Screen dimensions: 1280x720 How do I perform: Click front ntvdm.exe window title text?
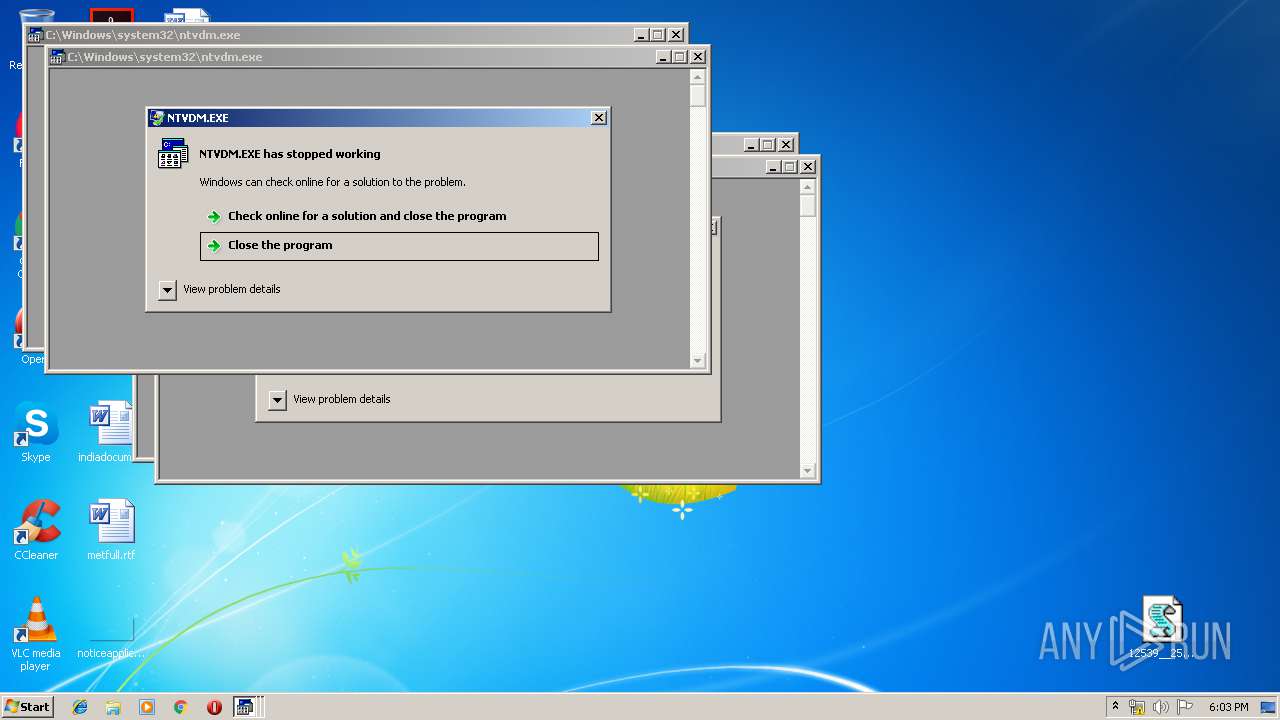164,57
